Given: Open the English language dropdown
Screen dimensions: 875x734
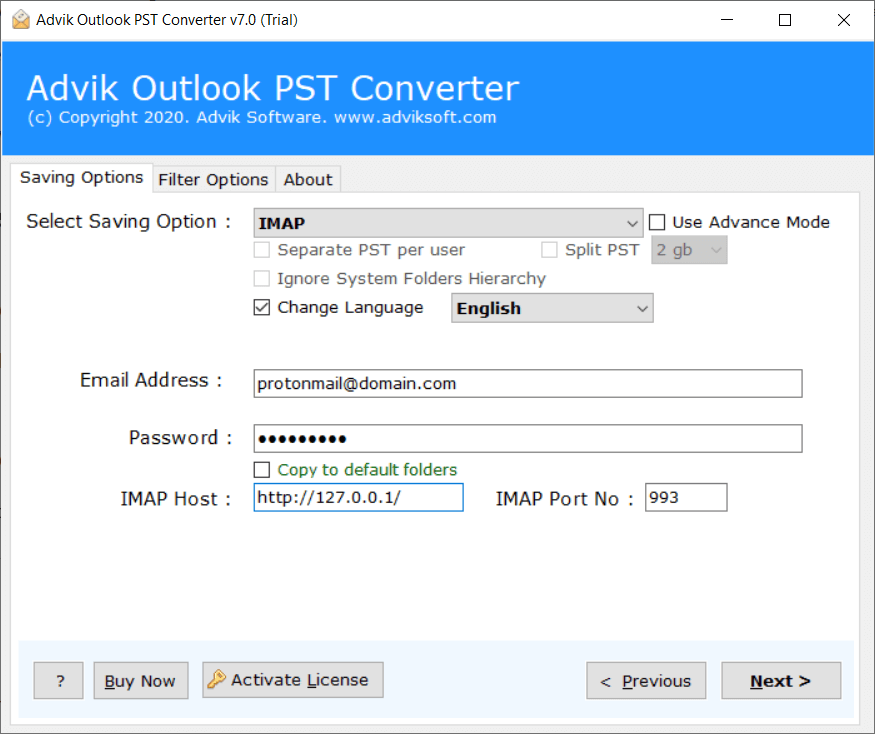Looking at the screenshot, I should pos(552,308).
